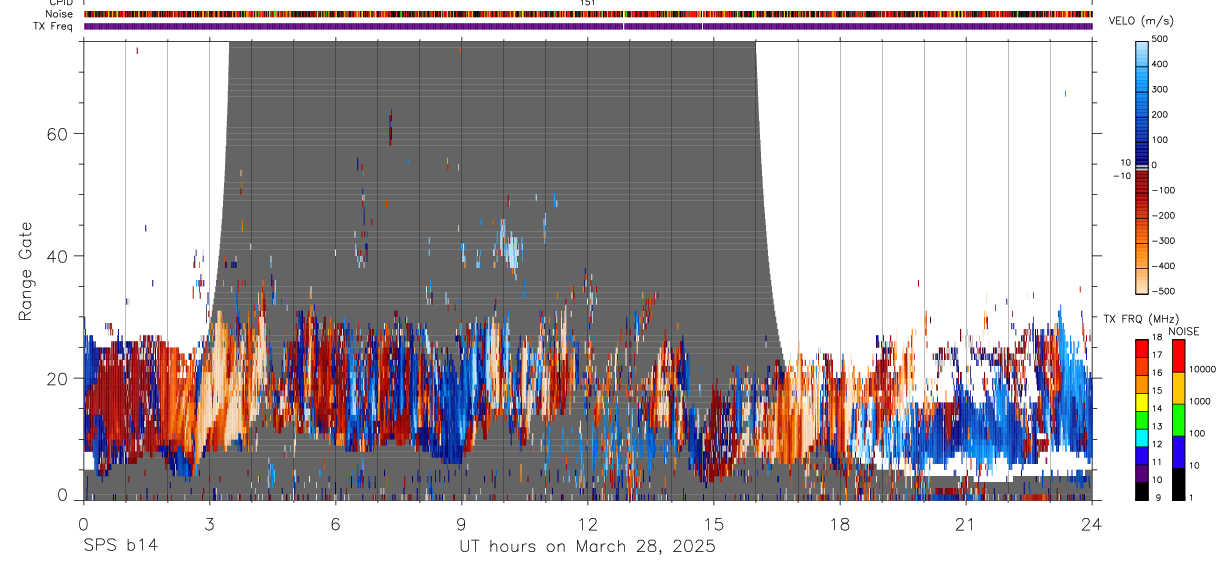Click the black bottom NOISE legend swatch
1228x567 pixels.
point(1178,484)
